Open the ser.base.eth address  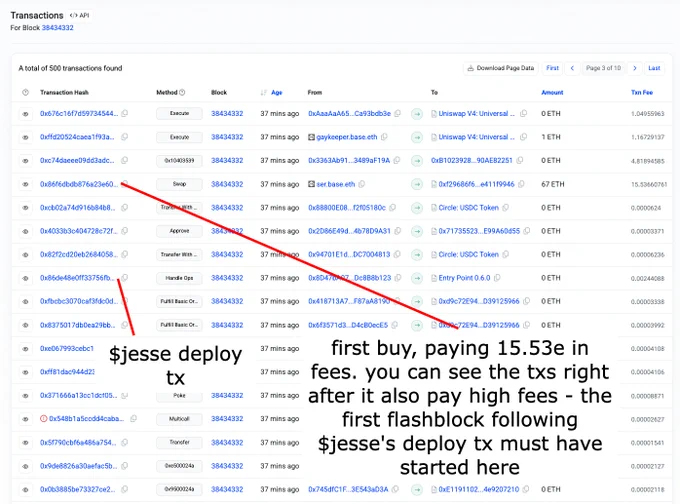click(336, 184)
